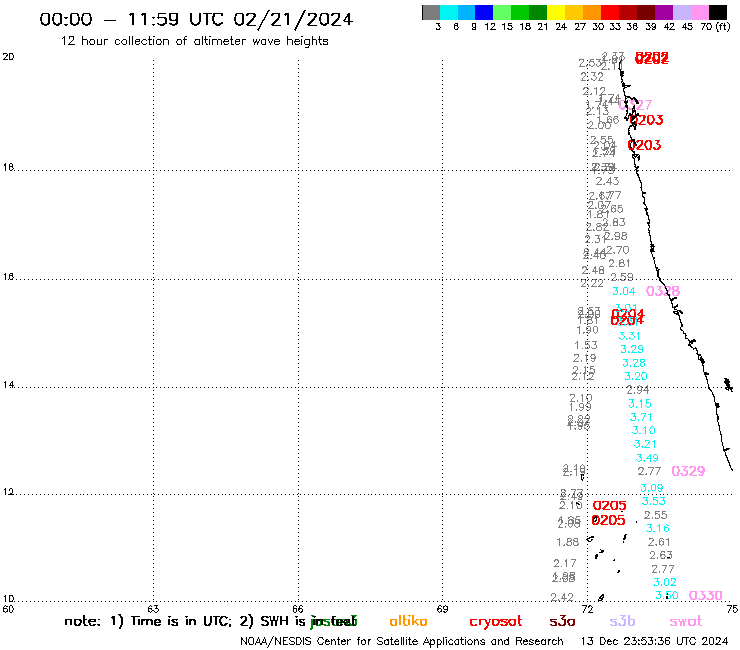Image resolution: width=740 pixels, height=650 pixels.
Task: Click the "s3b" satellite legend label
Action: click(622, 621)
